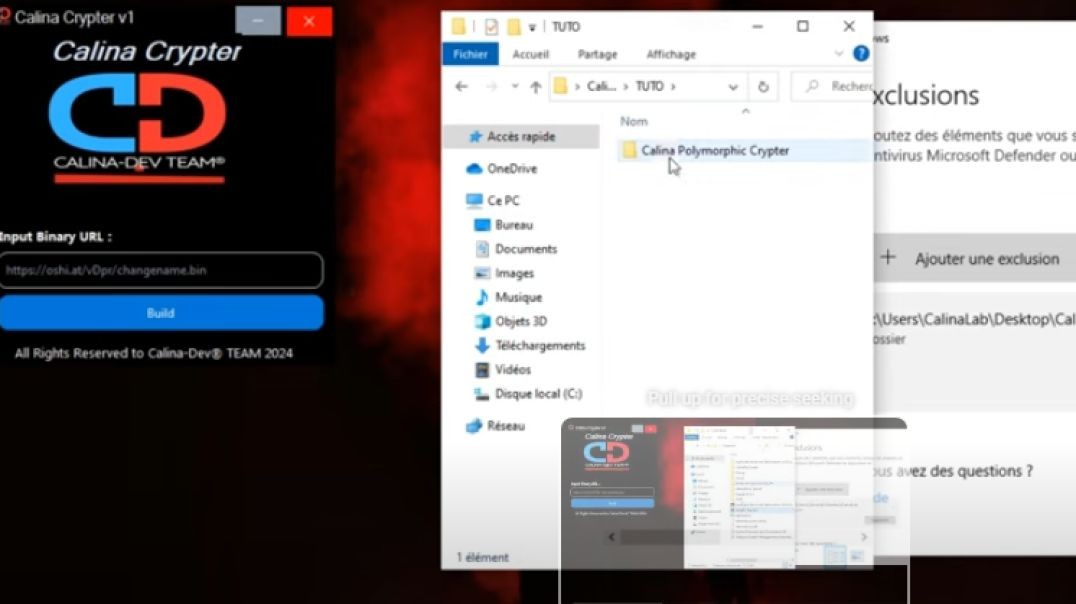Click the OneDrive cloud icon
The height and width of the screenshot is (604, 1076).
tap(473, 169)
